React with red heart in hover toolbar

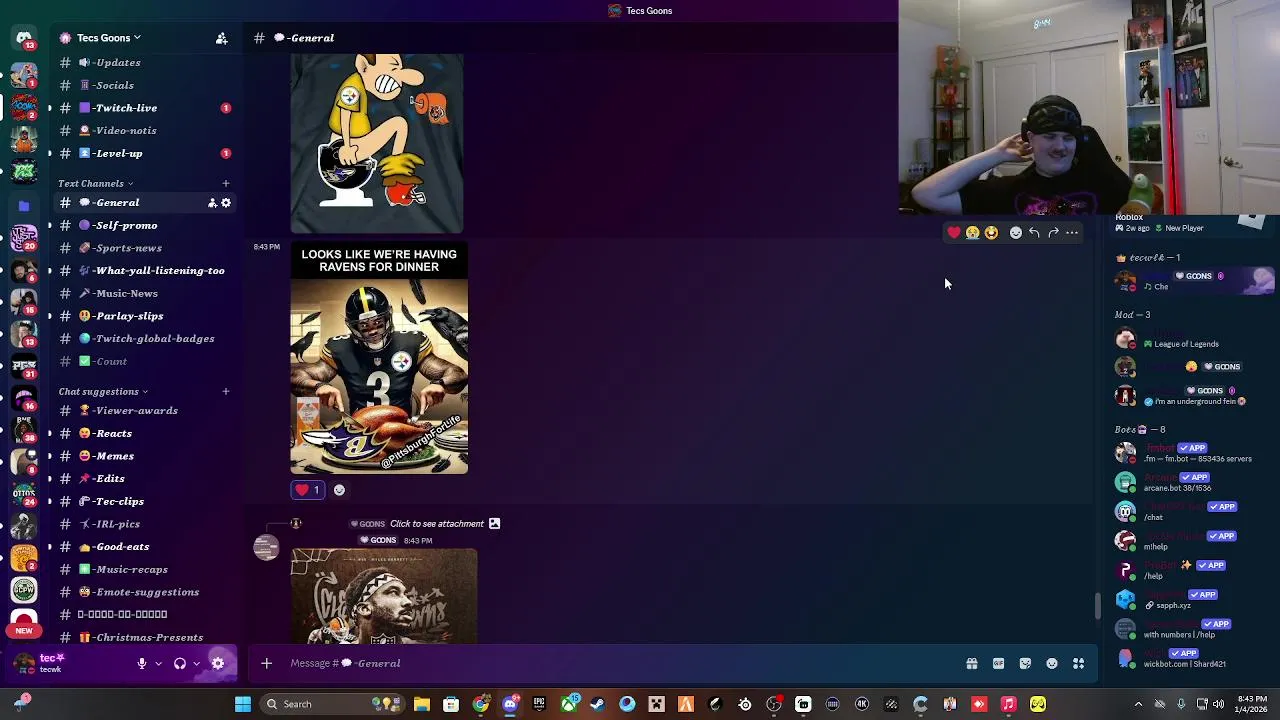[x=954, y=233]
